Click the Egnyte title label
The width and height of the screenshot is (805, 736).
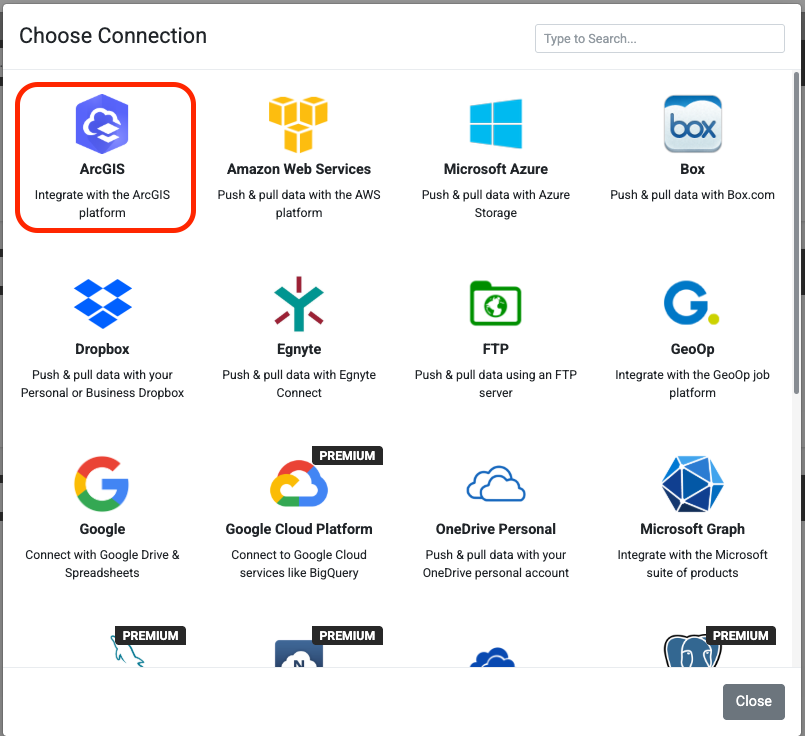pyautogui.click(x=299, y=349)
